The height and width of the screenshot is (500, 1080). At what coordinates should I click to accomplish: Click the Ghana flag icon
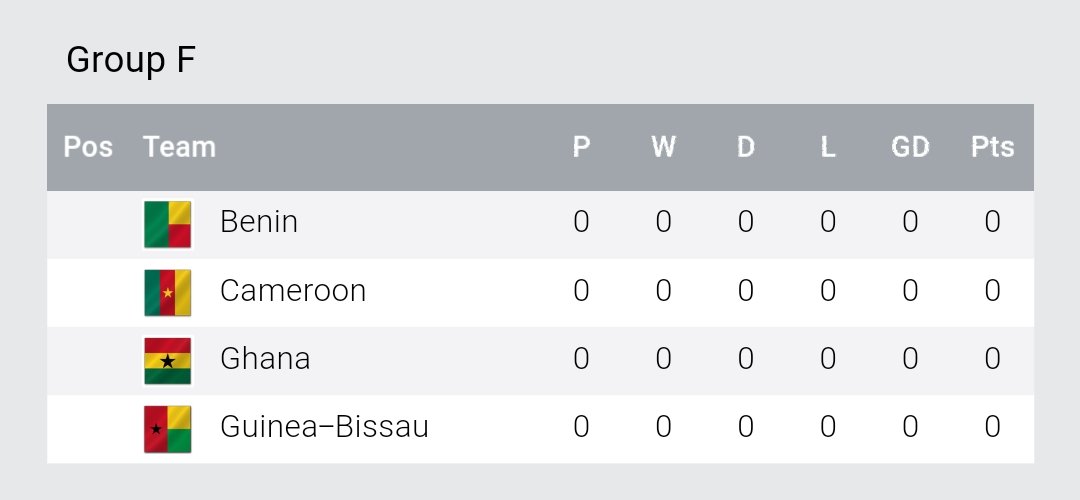click(x=167, y=360)
